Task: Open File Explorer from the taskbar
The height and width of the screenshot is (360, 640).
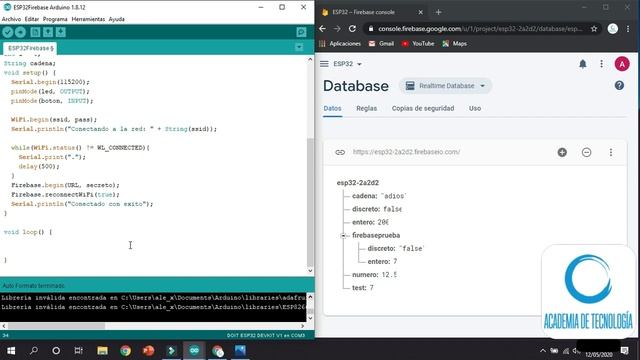Action: [x=102, y=351]
